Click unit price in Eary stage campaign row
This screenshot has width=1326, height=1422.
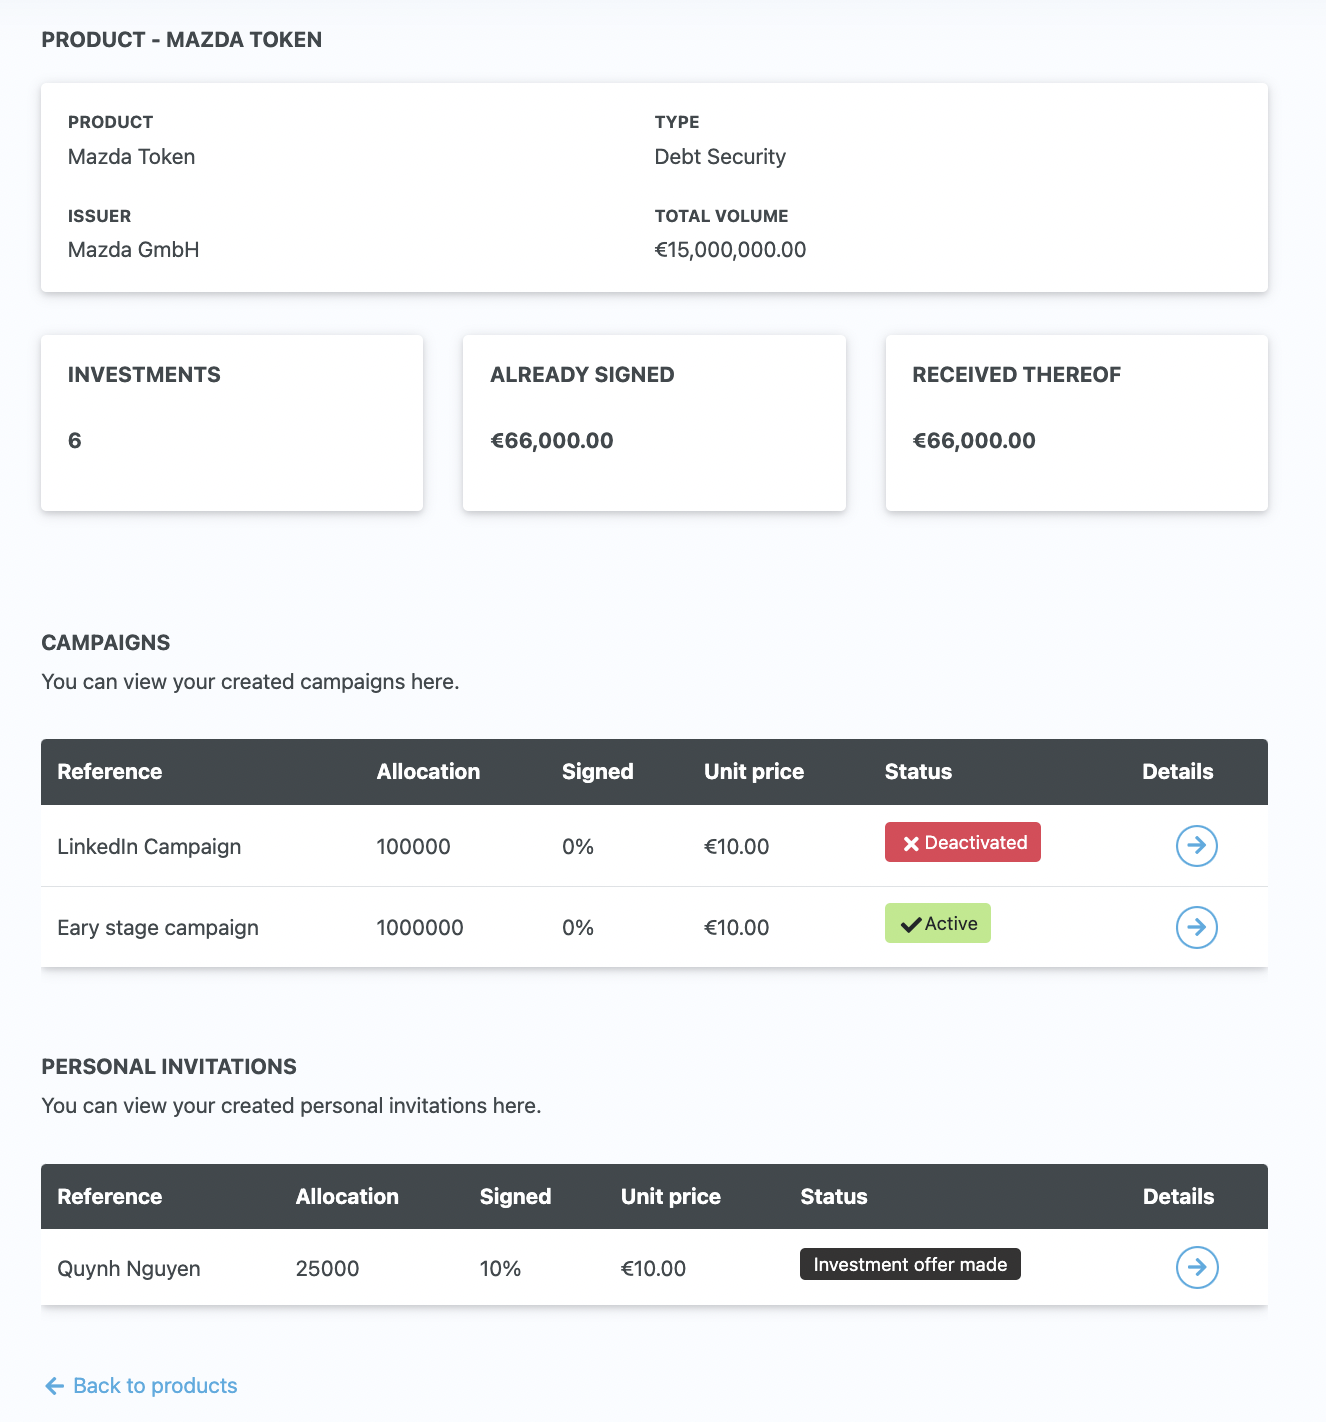[737, 927]
